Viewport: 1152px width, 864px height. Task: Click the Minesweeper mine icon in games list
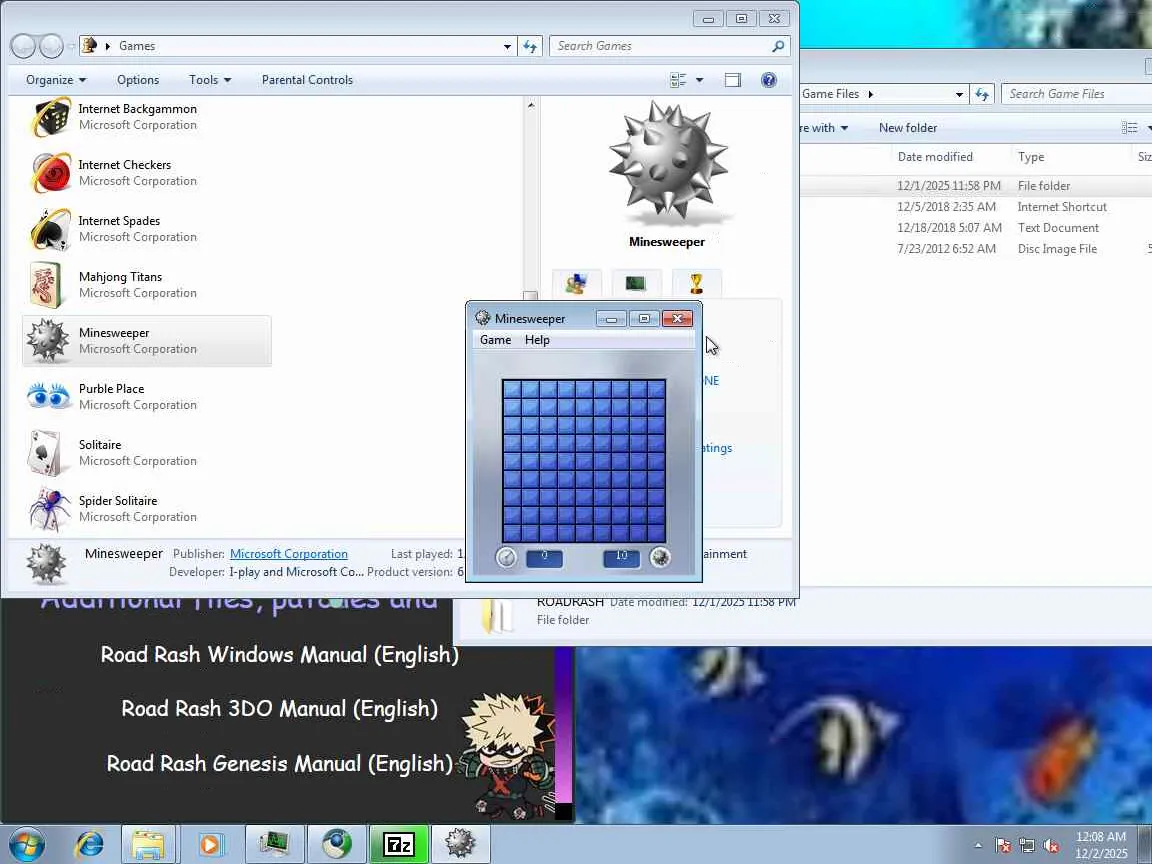(x=48, y=340)
